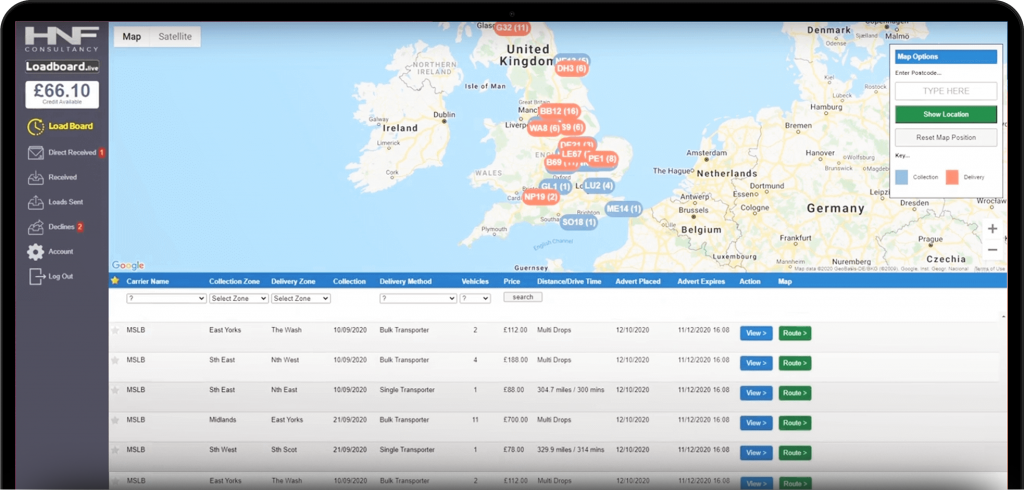Open the Received inbox tray icon
Viewport: 1024px width, 490px height.
click(35, 178)
